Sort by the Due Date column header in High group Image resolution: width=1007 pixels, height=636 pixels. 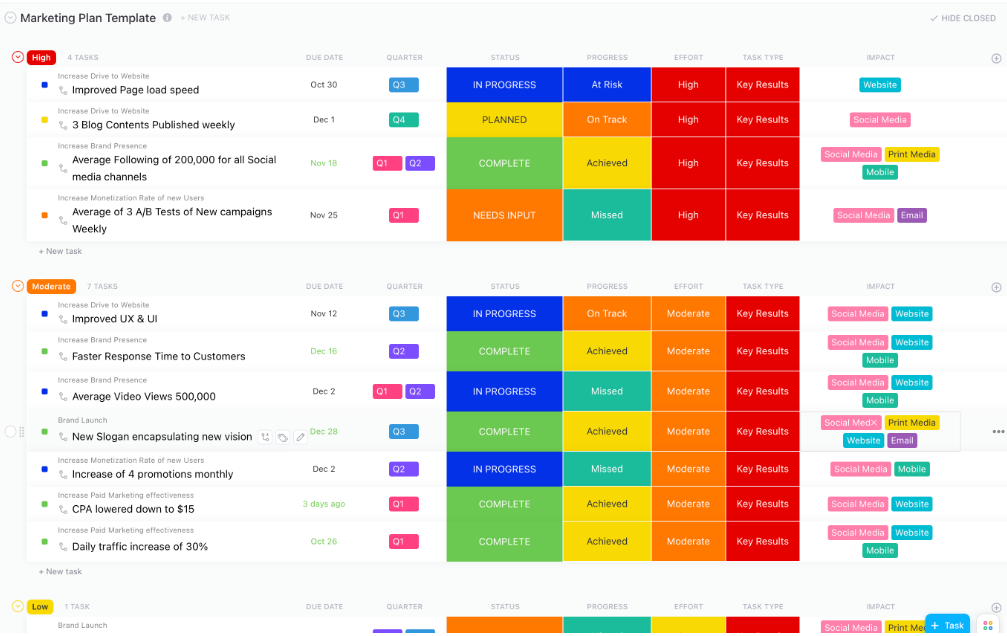[324, 57]
